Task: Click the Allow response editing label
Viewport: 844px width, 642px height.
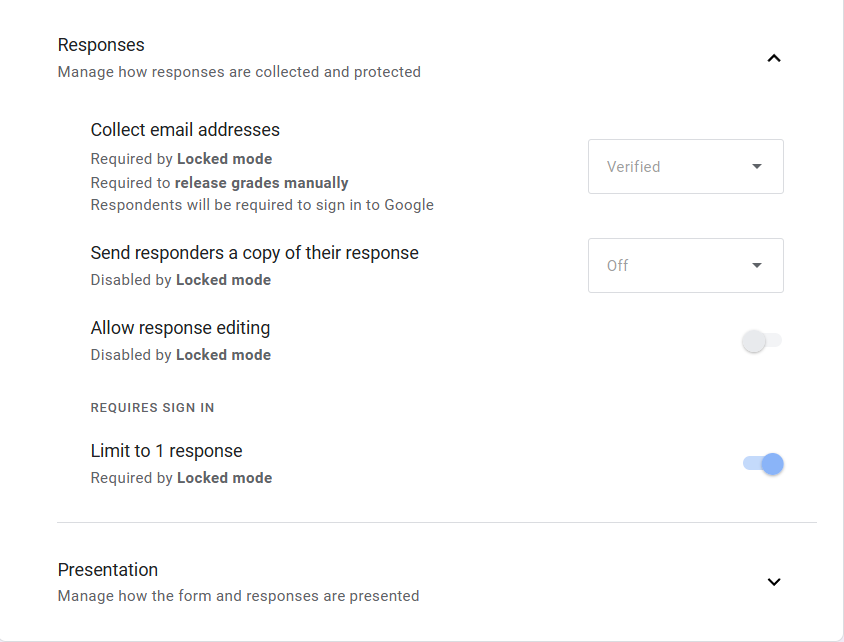Action: [x=180, y=328]
